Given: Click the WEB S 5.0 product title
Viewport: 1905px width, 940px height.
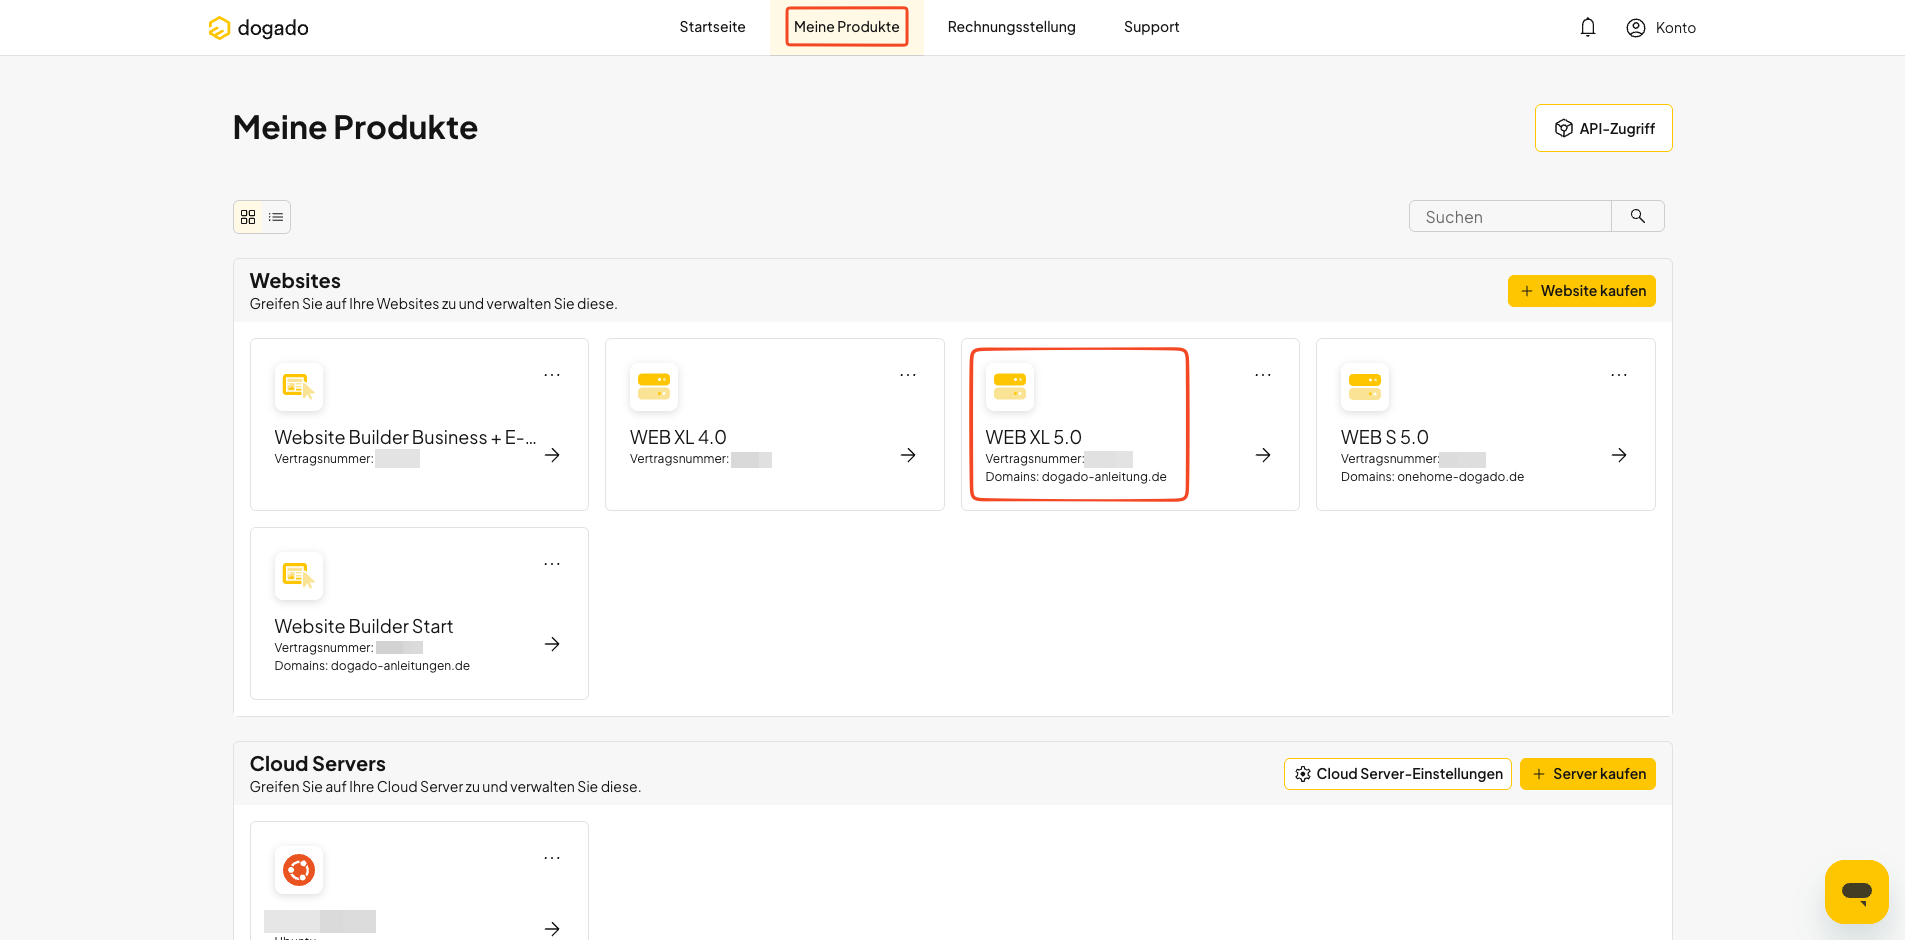Looking at the screenshot, I should tap(1385, 438).
